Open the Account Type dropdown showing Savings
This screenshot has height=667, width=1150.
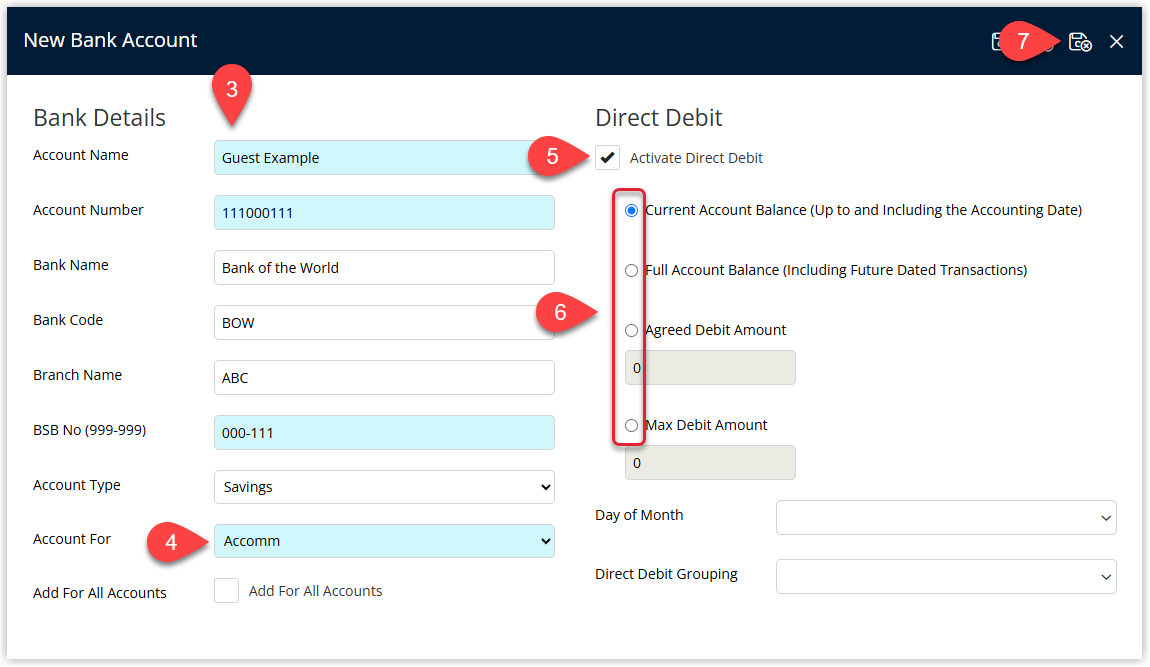click(x=384, y=487)
